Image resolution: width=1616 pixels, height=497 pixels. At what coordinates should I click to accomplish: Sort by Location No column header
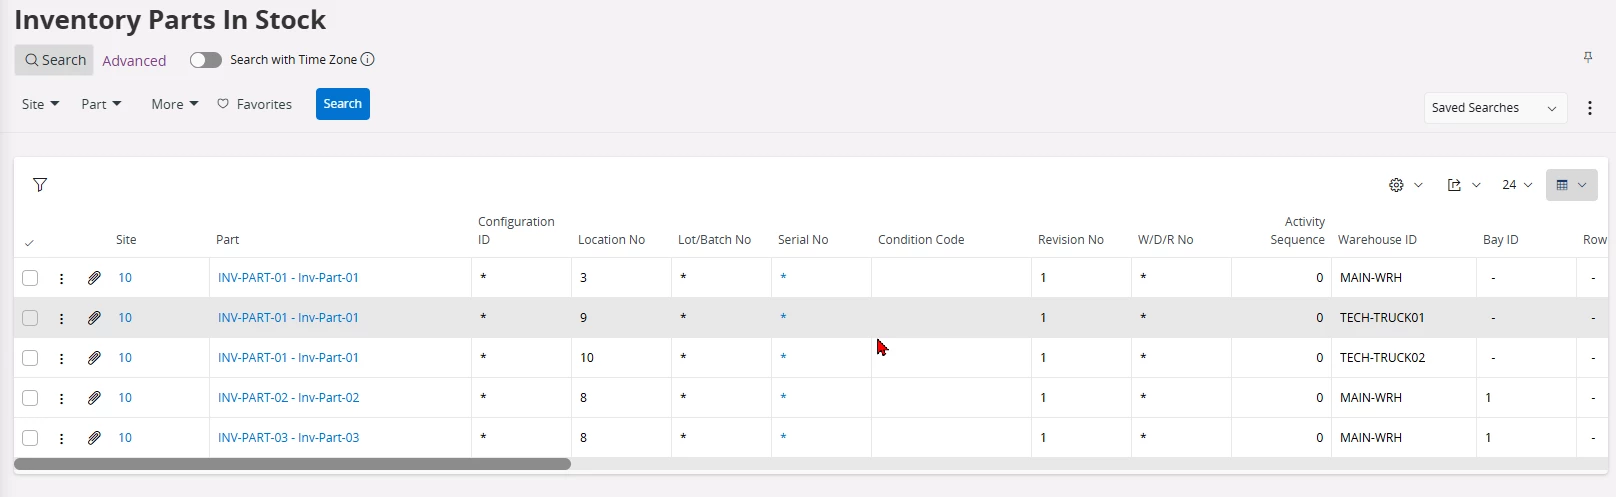611,240
